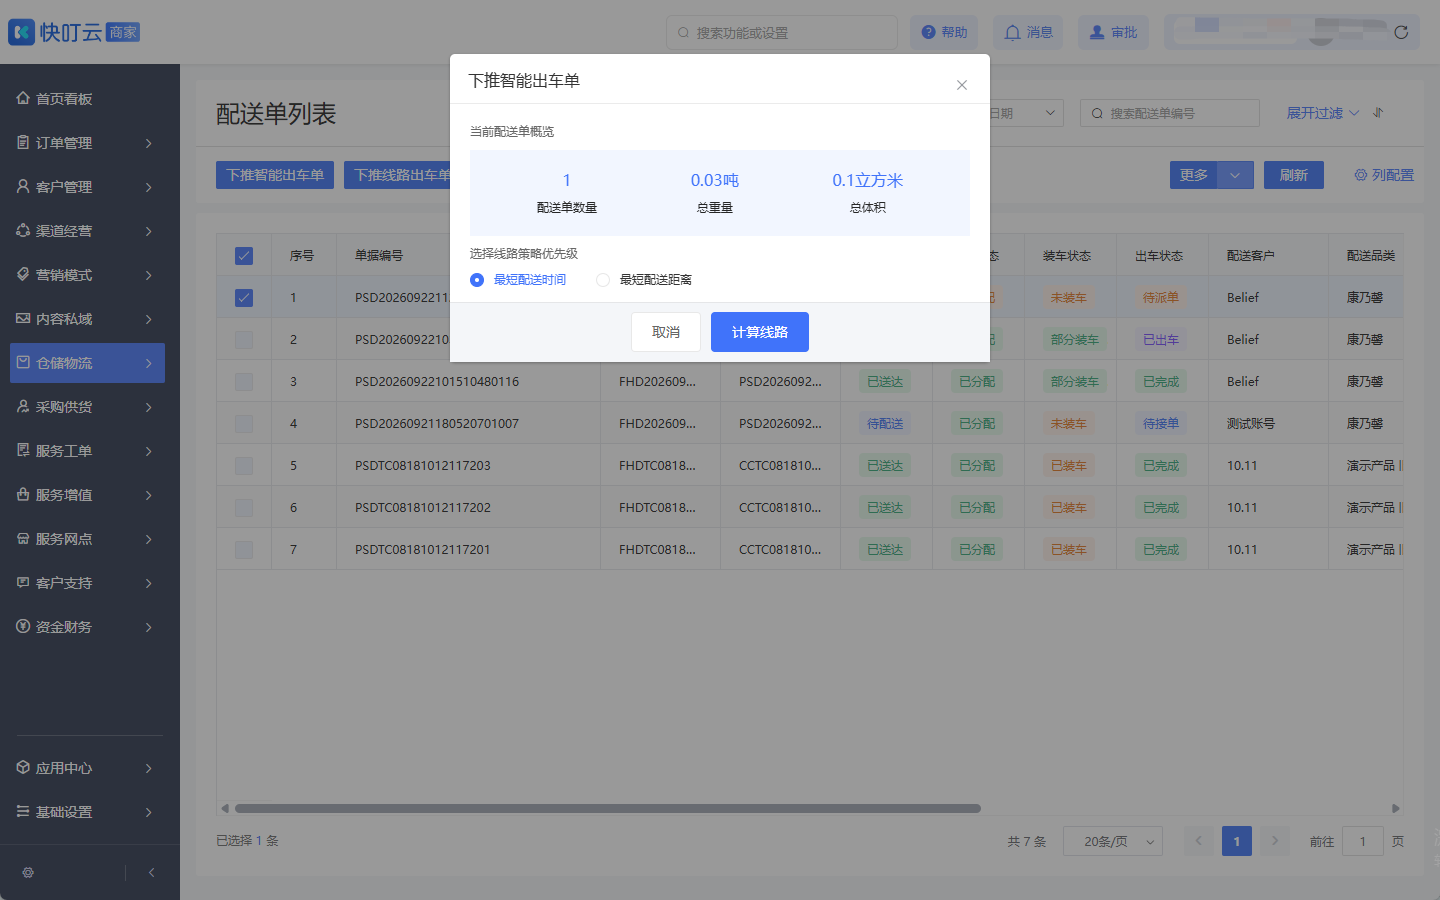1440x900 pixels.
Task: Click the 内容私域 icon in sidebar
Action: [23, 318]
